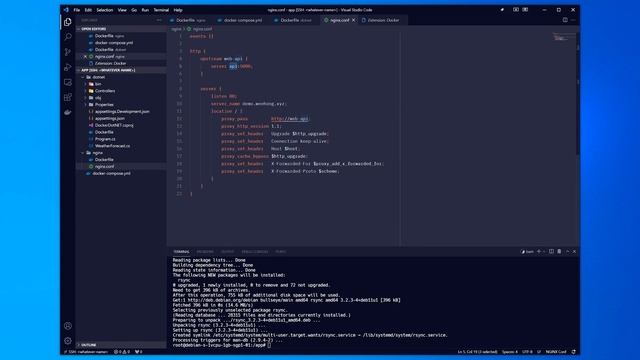Viewport: 640px width, 360px height.
Task: Open the new terminal dropdown arrow
Action: pyautogui.click(x=544, y=251)
